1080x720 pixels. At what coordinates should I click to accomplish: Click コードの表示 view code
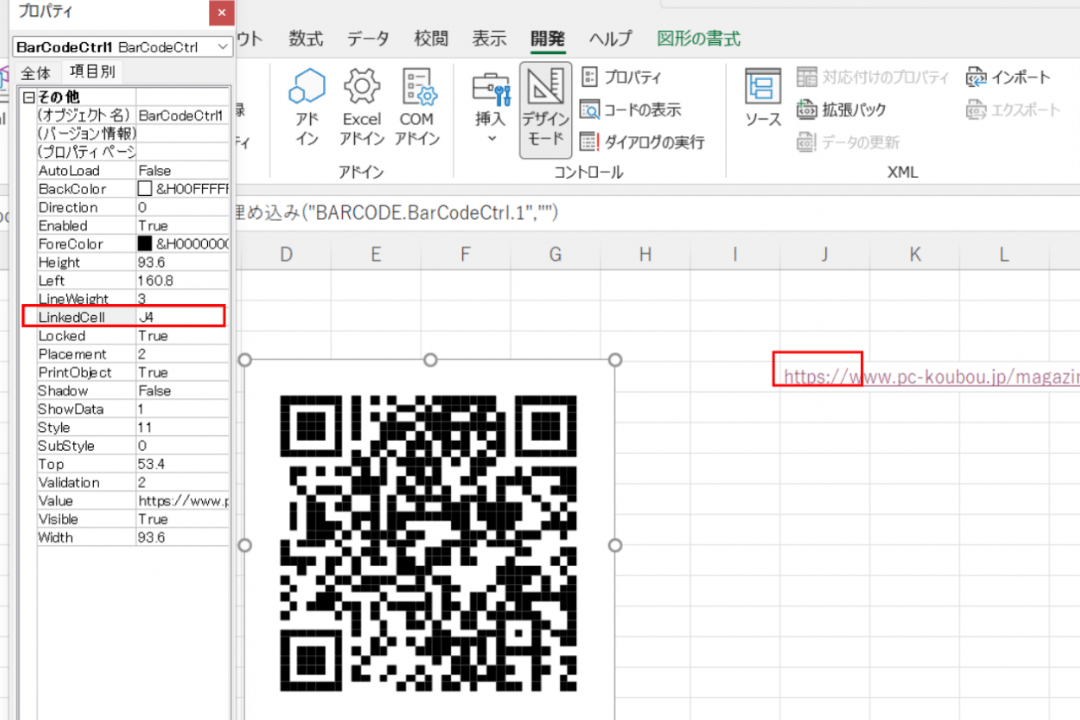pos(630,110)
